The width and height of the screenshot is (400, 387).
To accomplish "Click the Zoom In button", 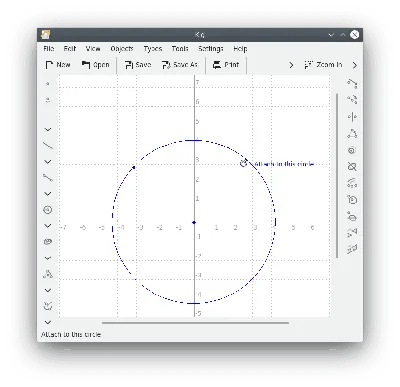I will [x=323, y=65].
